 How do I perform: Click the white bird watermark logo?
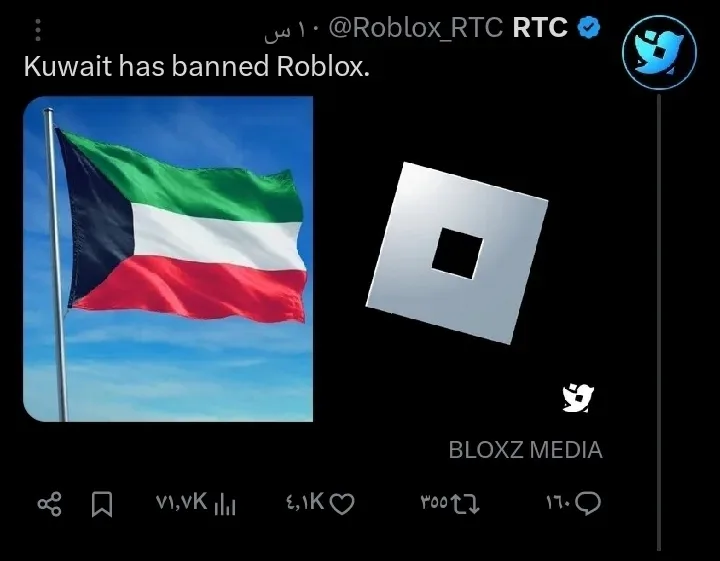(579, 398)
